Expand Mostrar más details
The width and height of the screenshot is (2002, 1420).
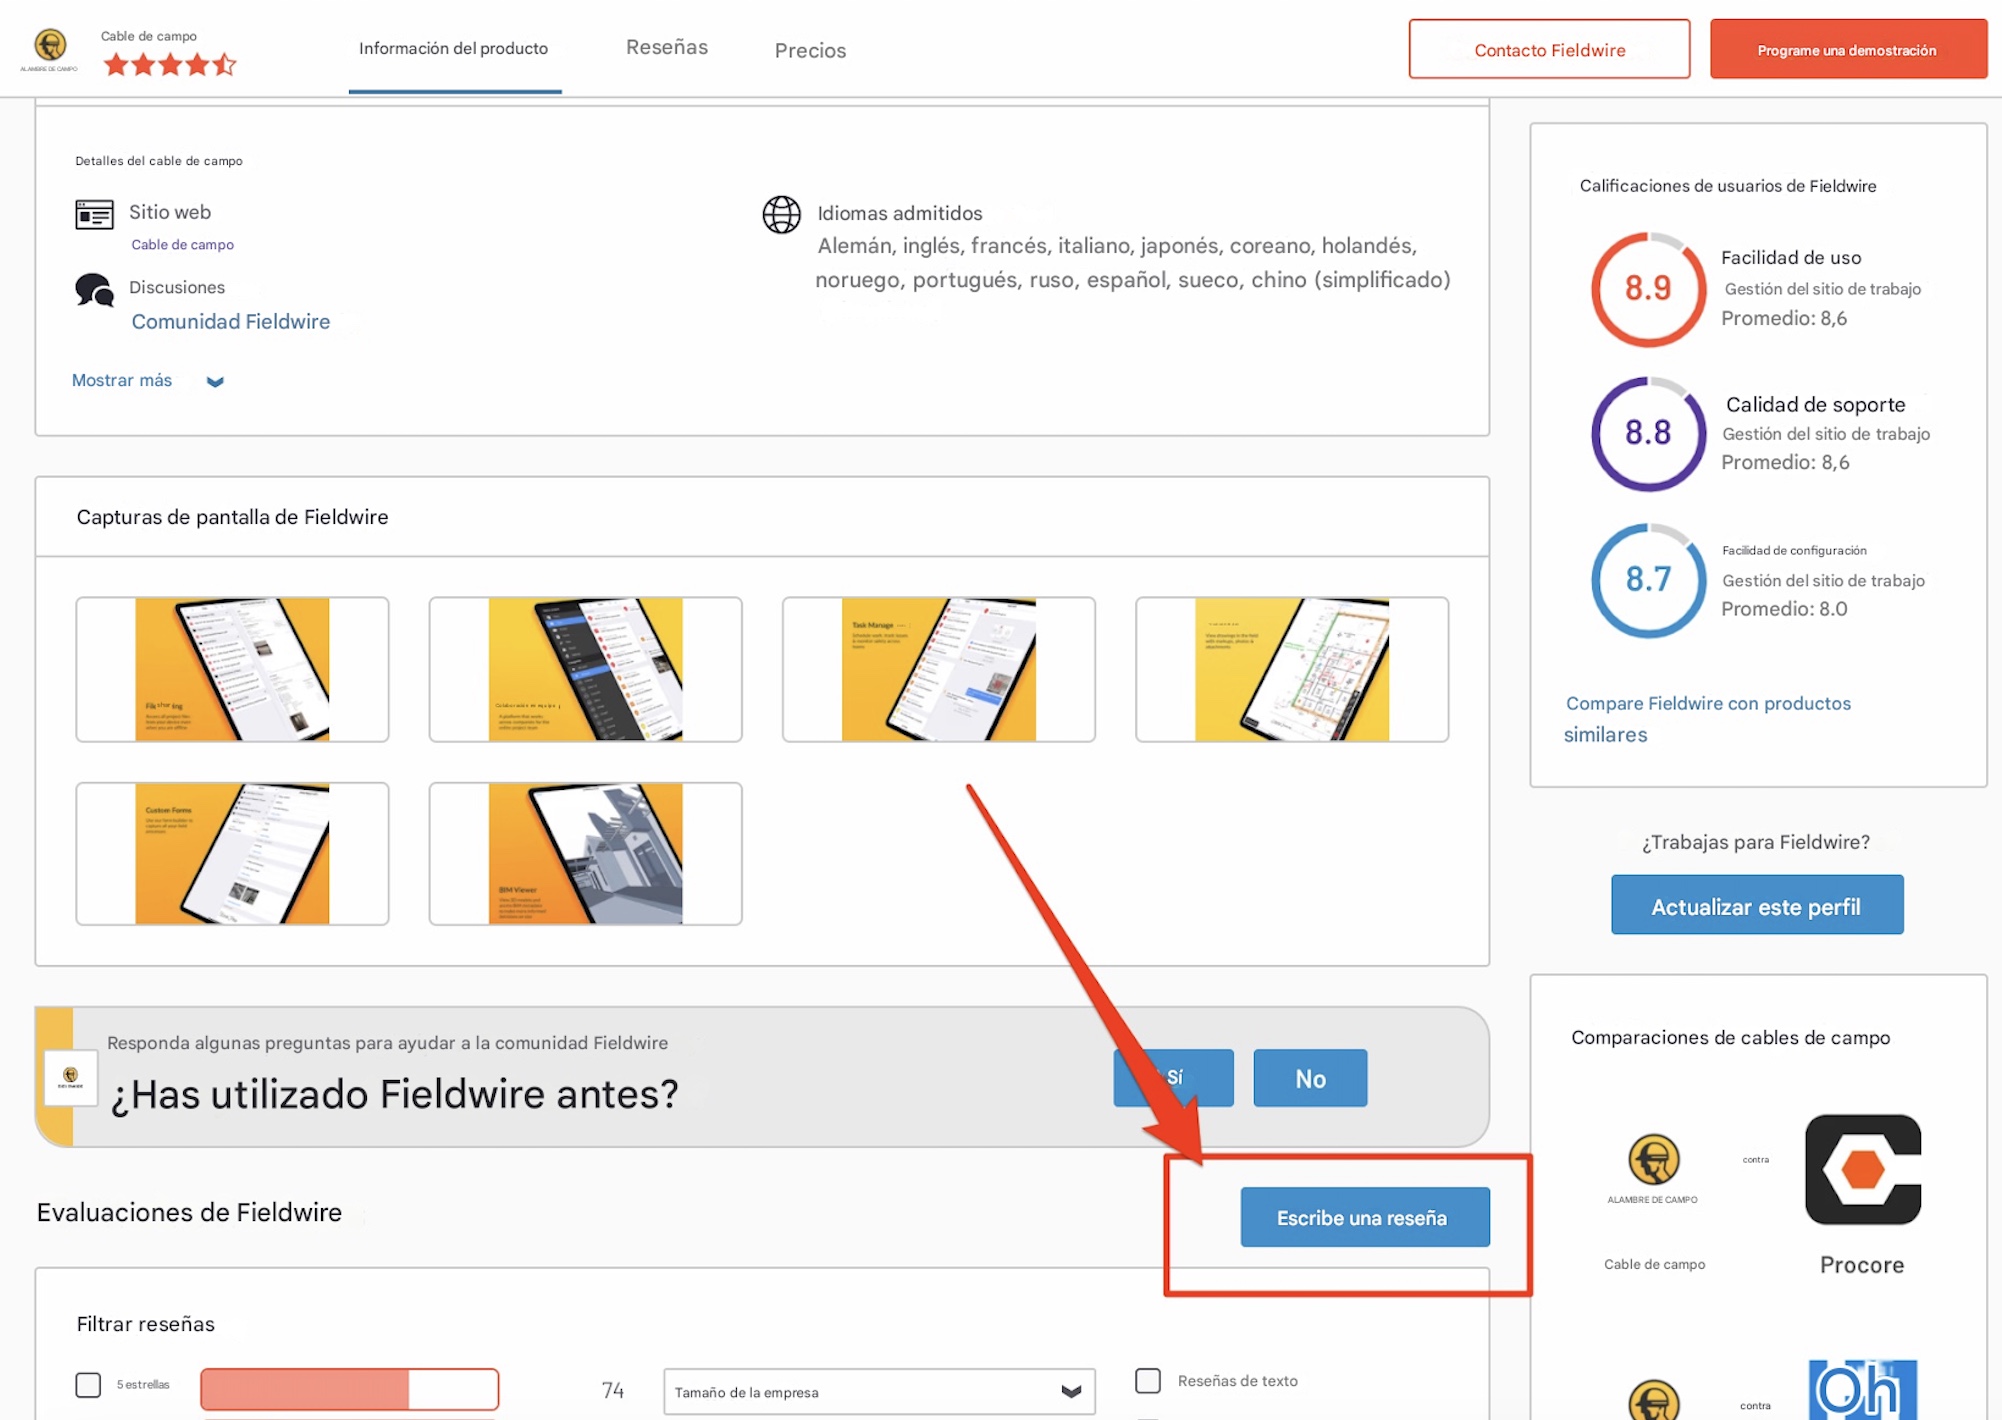tap(122, 380)
